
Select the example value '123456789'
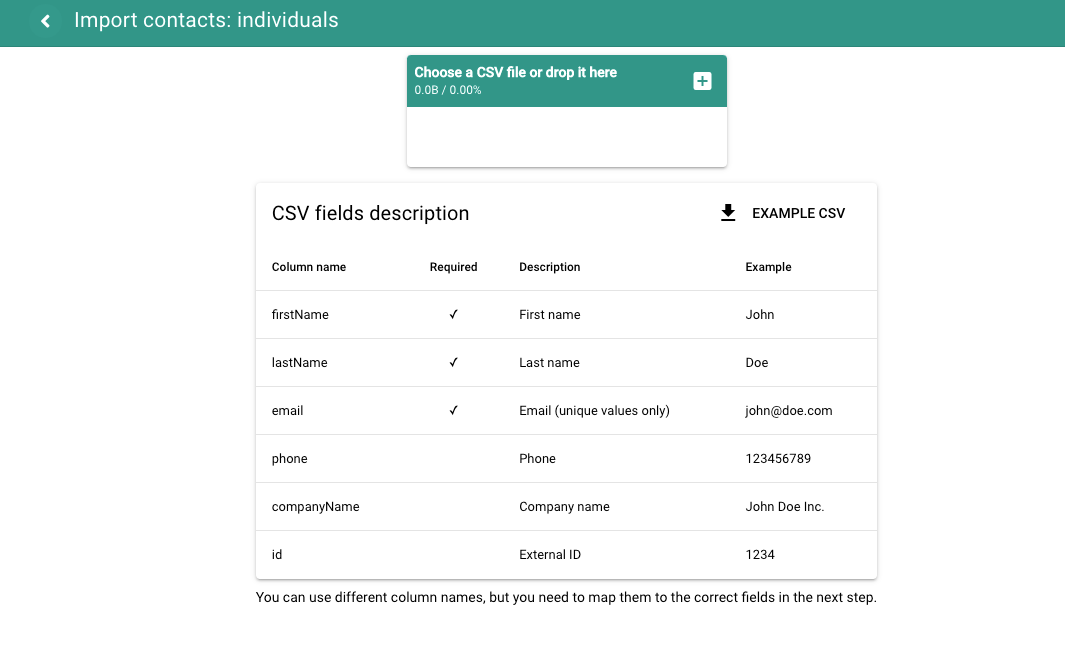[778, 458]
